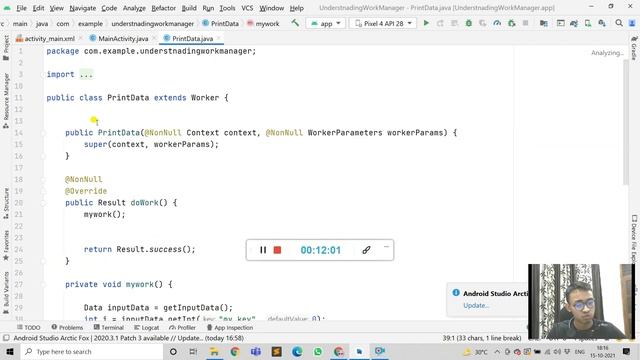The width and height of the screenshot is (640, 360).
Task: Open the app run configuration dropdown
Action: (326, 23)
